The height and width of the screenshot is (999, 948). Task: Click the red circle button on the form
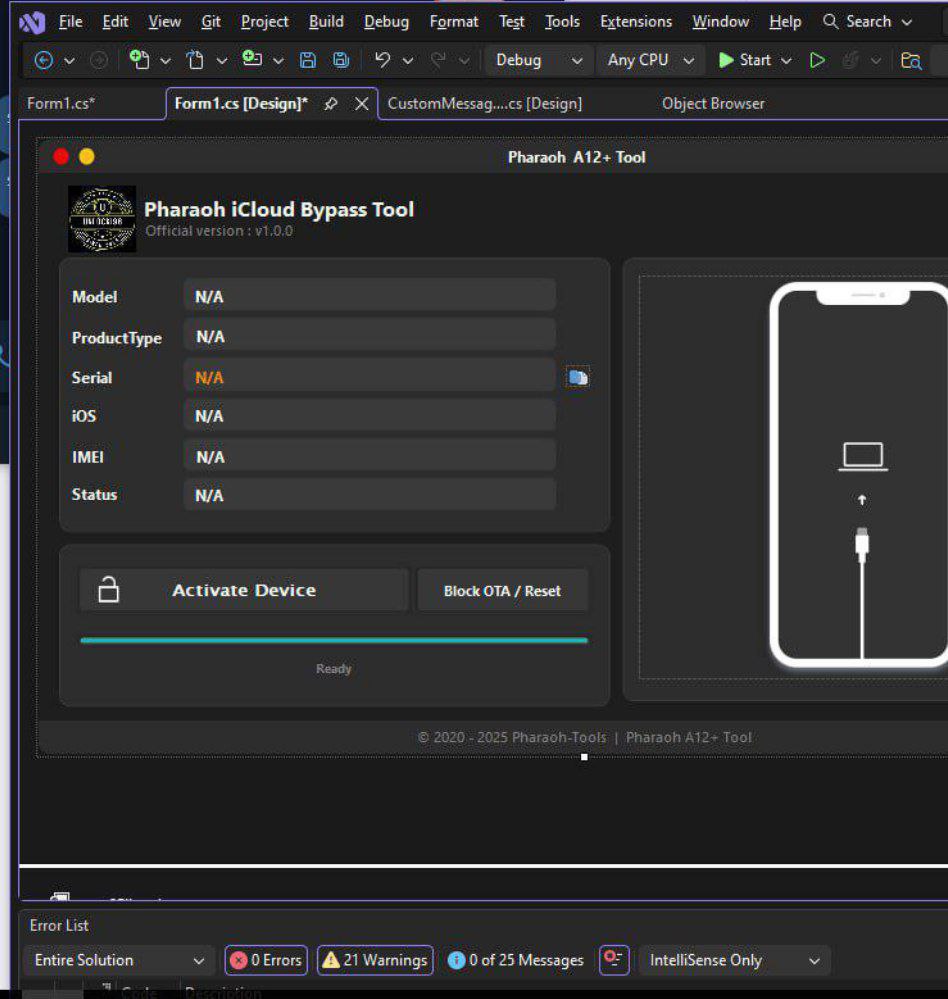[61, 157]
